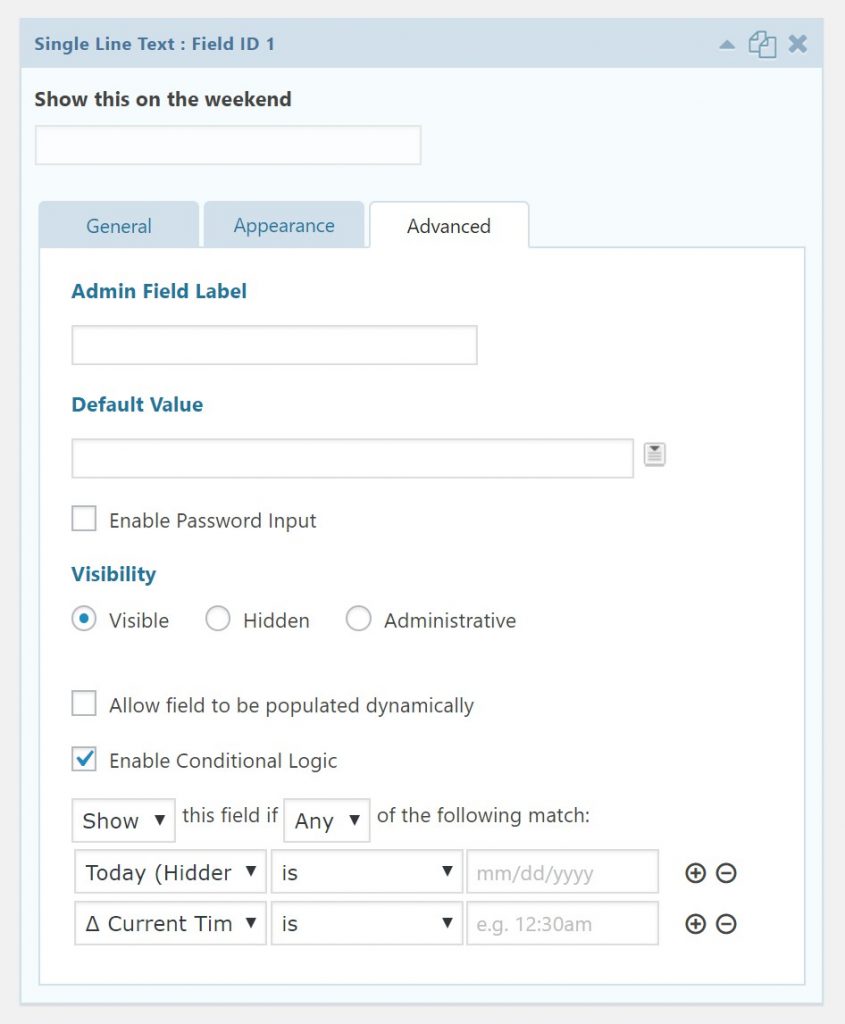This screenshot has width=845, height=1024.
Task: Add a rule below the Current Time condition
Action: tap(696, 924)
